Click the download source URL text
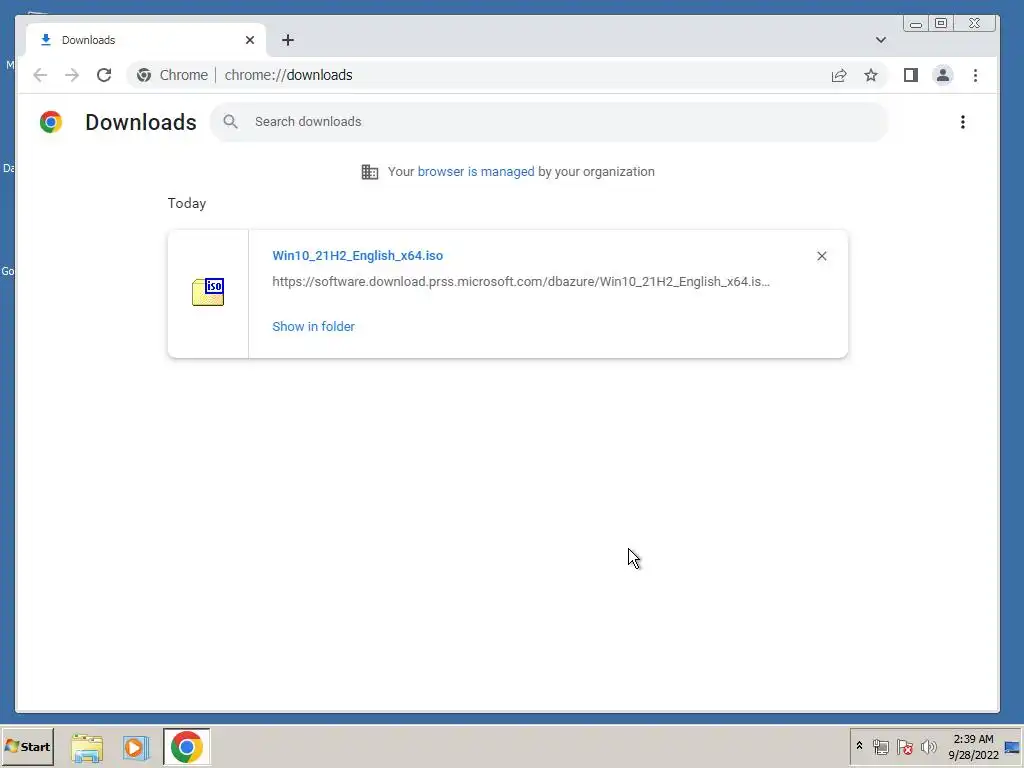The width and height of the screenshot is (1024, 768). click(x=521, y=281)
